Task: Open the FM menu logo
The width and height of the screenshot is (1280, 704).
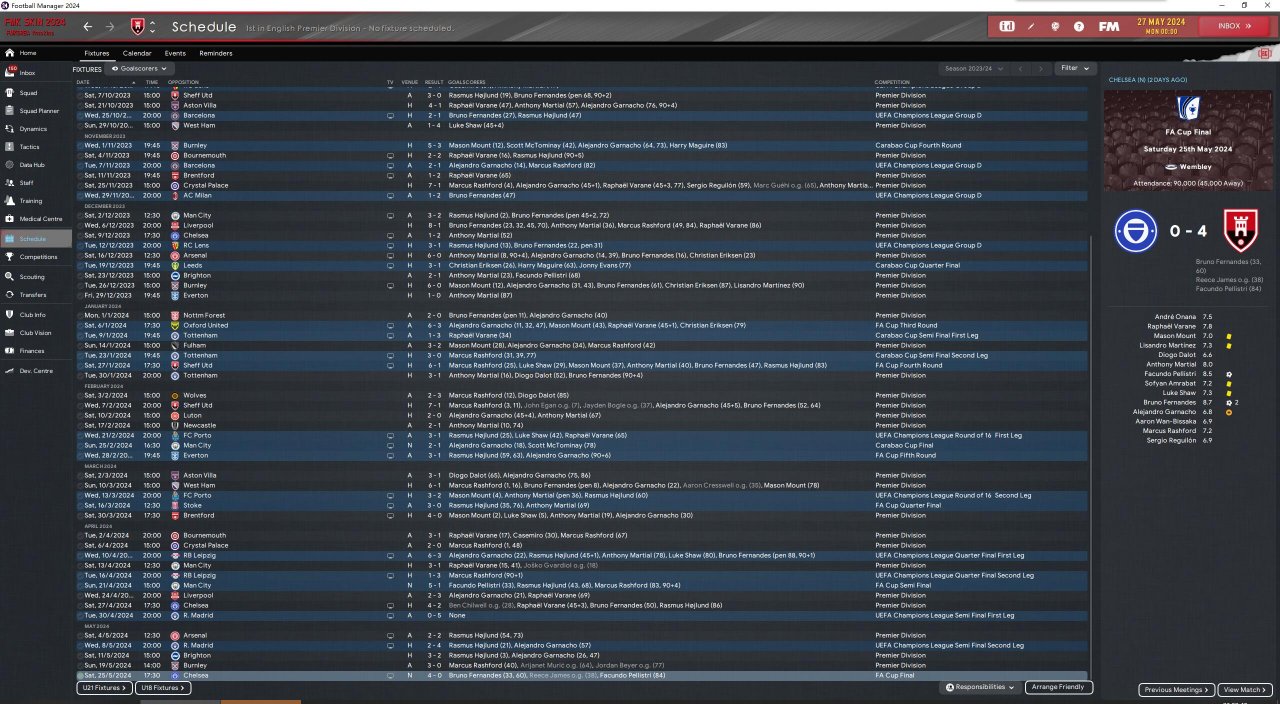Action: (x=1109, y=26)
